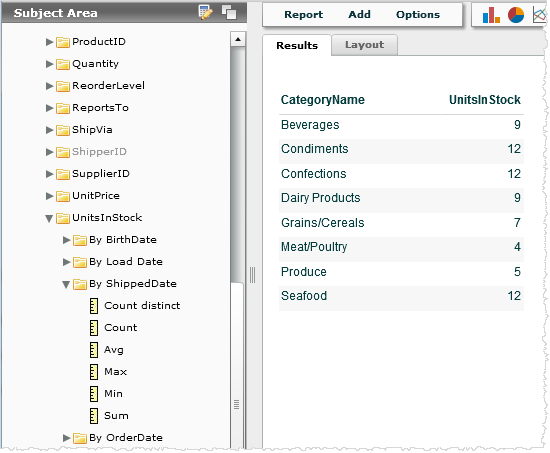Click the Add menu button
This screenshot has height=453, width=550.
(x=359, y=14)
